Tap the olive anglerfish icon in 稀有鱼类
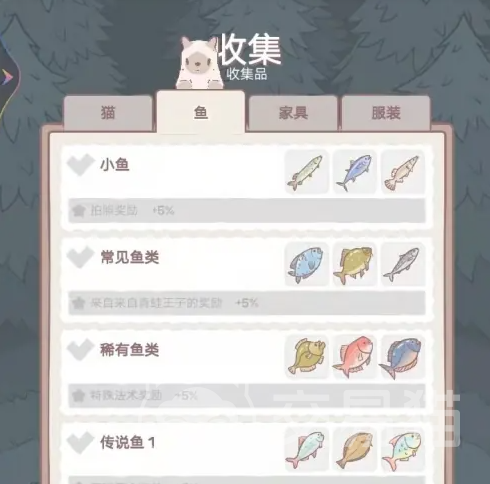The image size is (490, 484). (307, 357)
